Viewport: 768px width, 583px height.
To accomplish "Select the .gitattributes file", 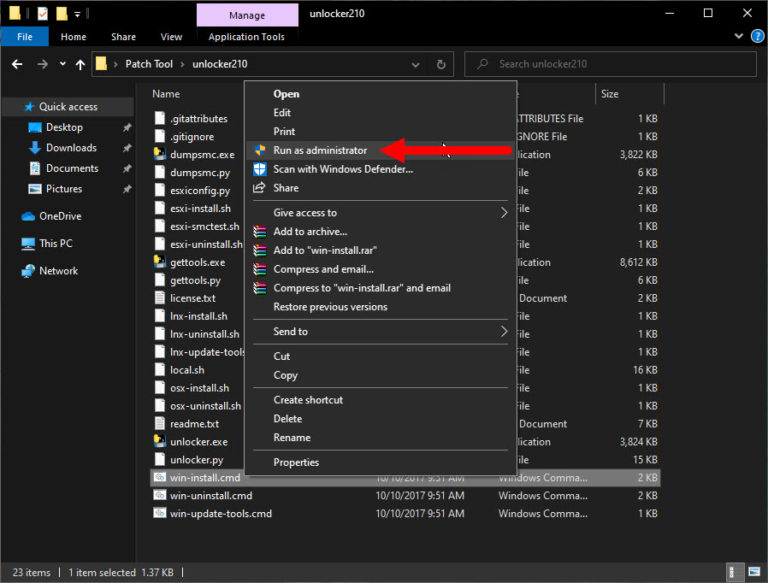I will (198, 119).
